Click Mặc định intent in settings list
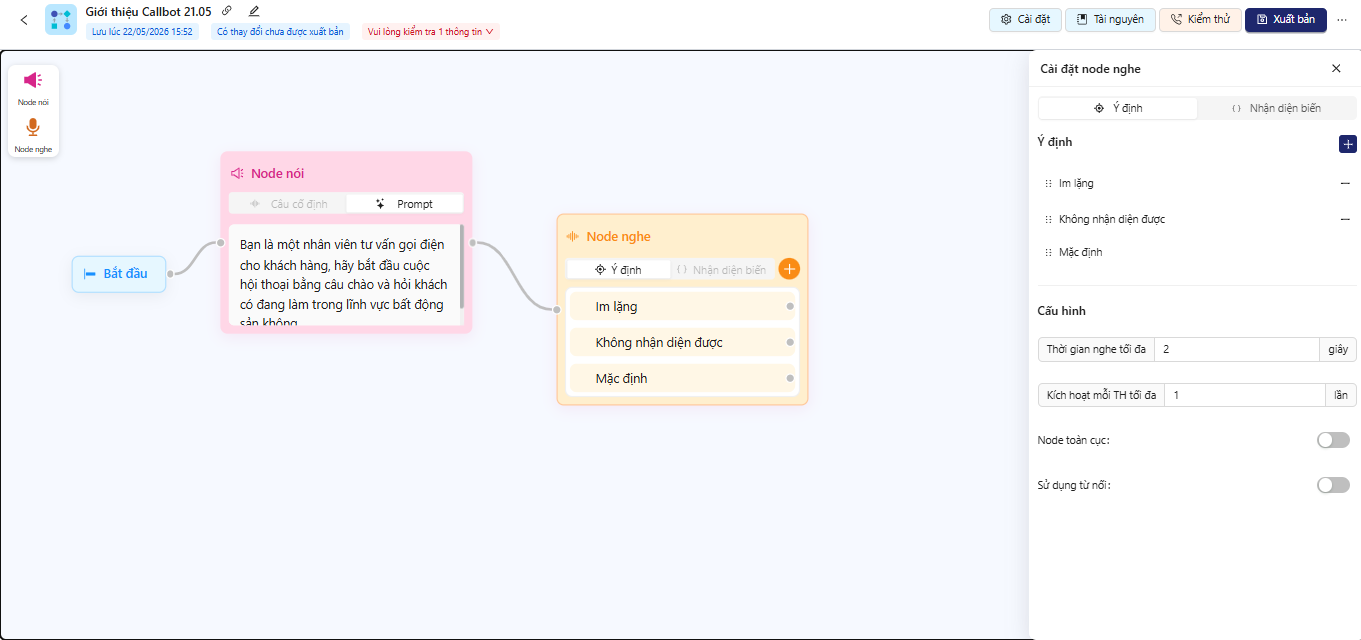The image size is (1361, 640). click(1080, 252)
